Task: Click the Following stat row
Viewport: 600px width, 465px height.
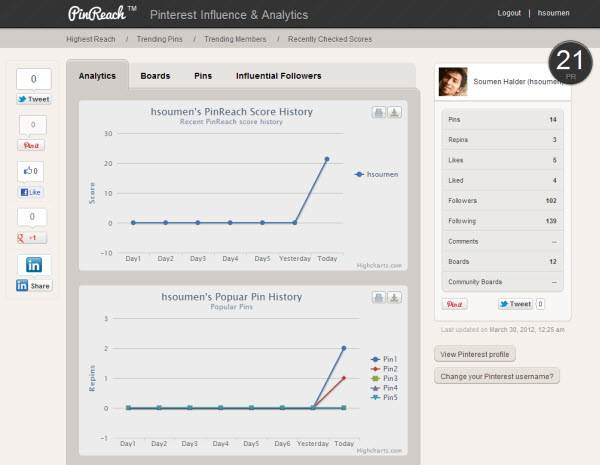Action: point(502,221)
